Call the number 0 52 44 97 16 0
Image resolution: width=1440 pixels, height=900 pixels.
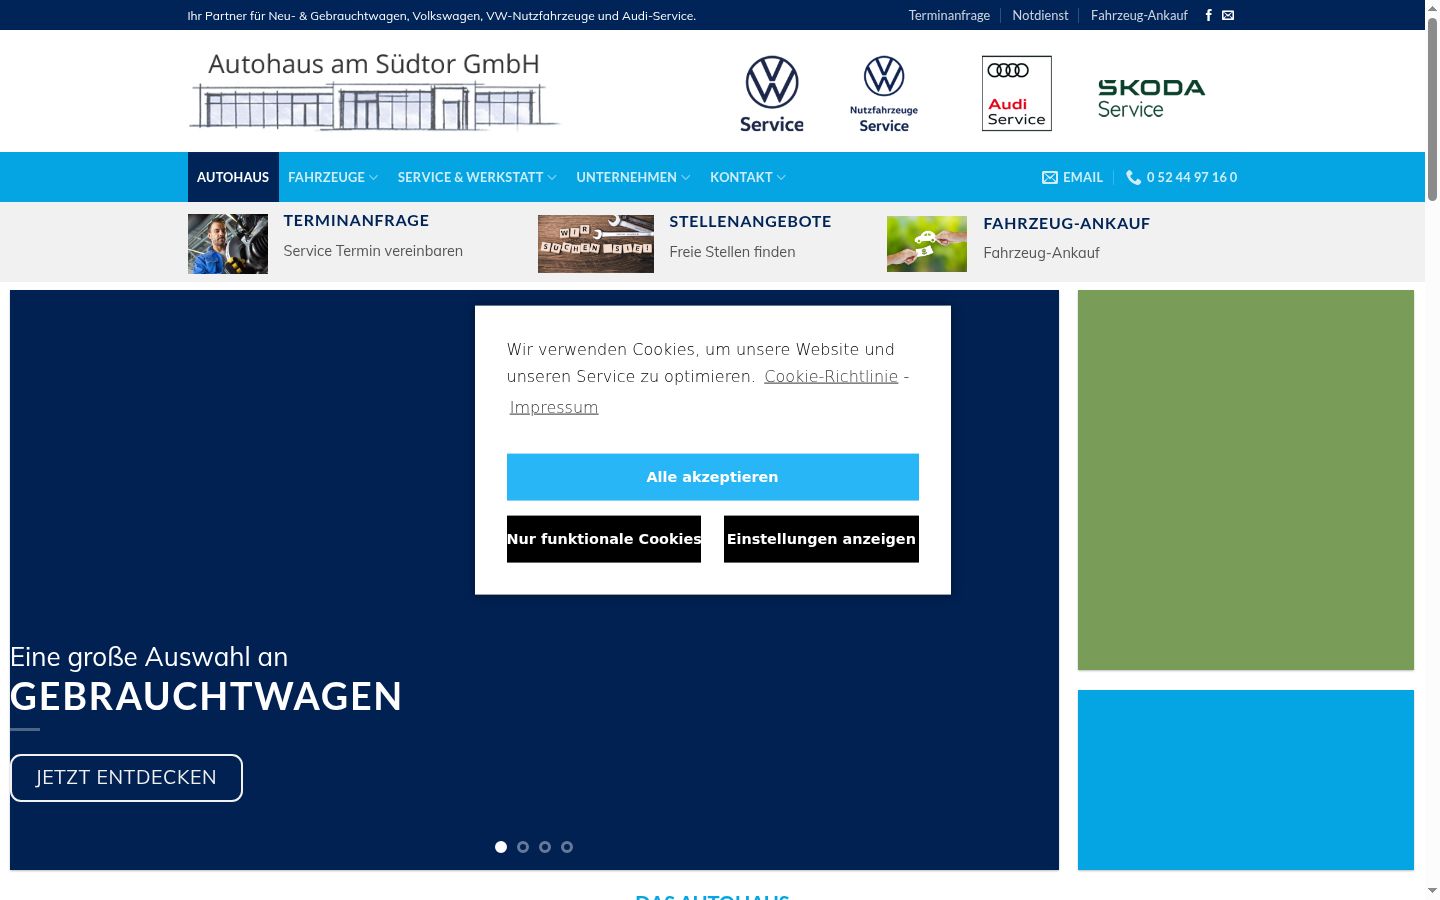coord(1182,177)
